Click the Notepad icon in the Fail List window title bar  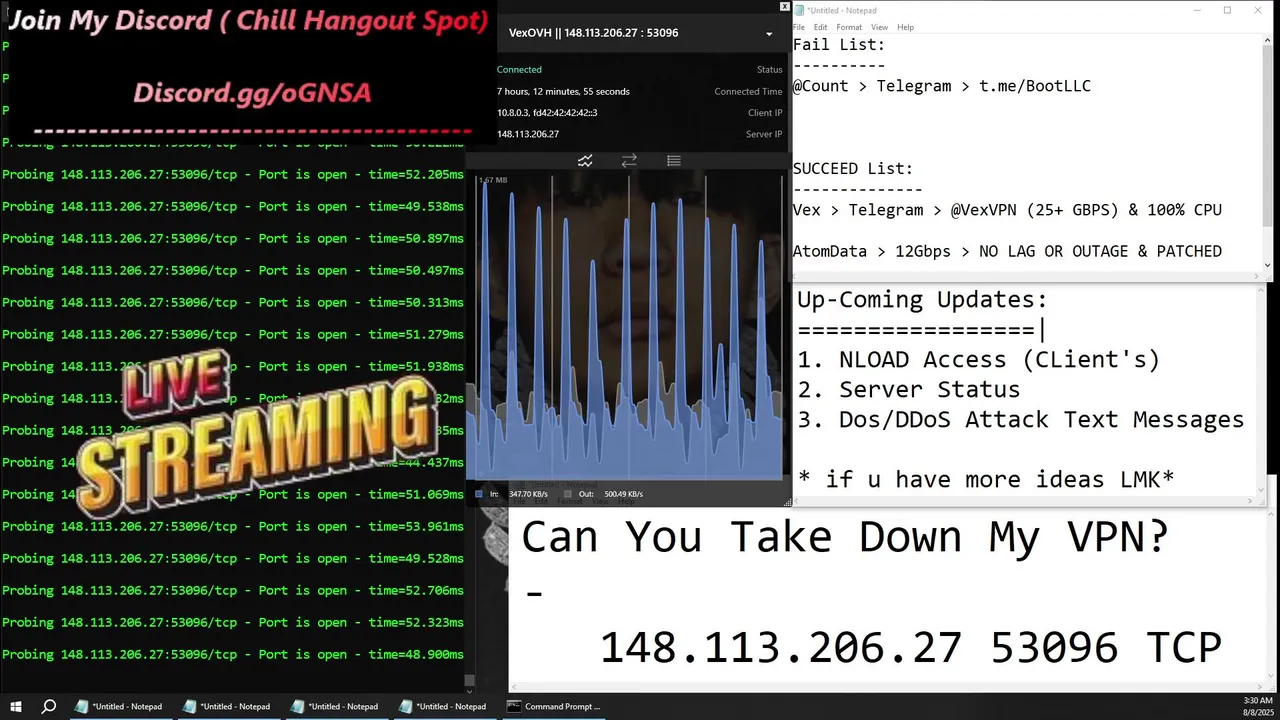coord(799,10)
